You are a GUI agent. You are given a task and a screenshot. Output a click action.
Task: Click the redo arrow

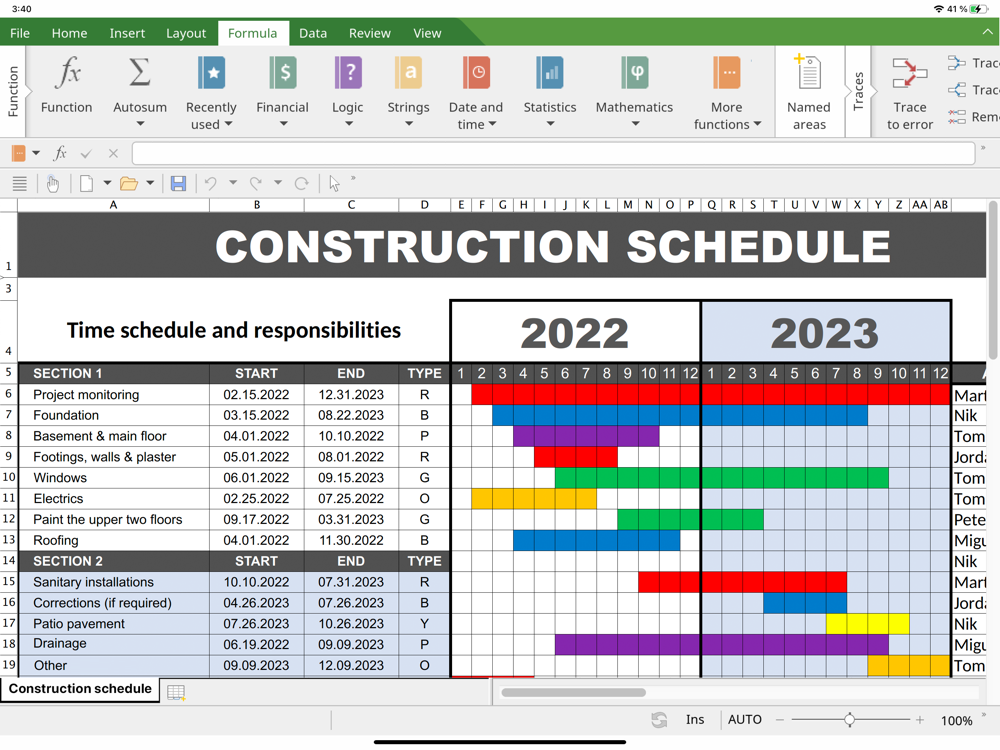pos(256,184)
